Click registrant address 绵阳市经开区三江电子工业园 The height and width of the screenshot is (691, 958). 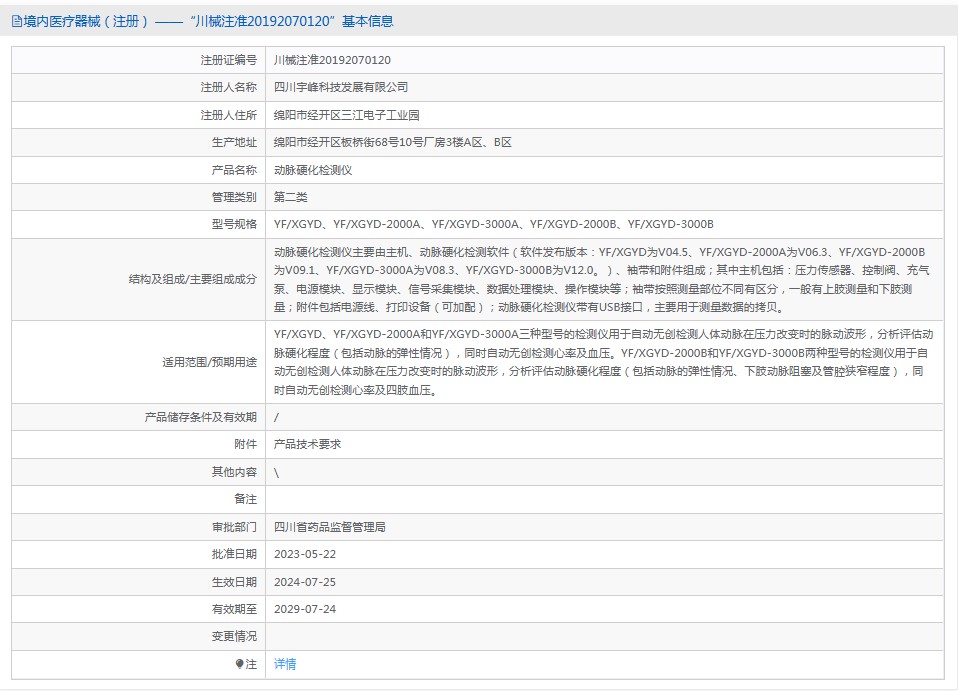(x=346, y=115)
